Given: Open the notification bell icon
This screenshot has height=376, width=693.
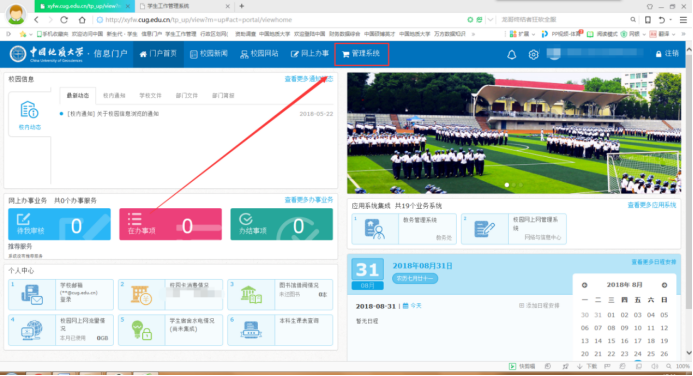Looking at the screenshot, I should (511, 54).
